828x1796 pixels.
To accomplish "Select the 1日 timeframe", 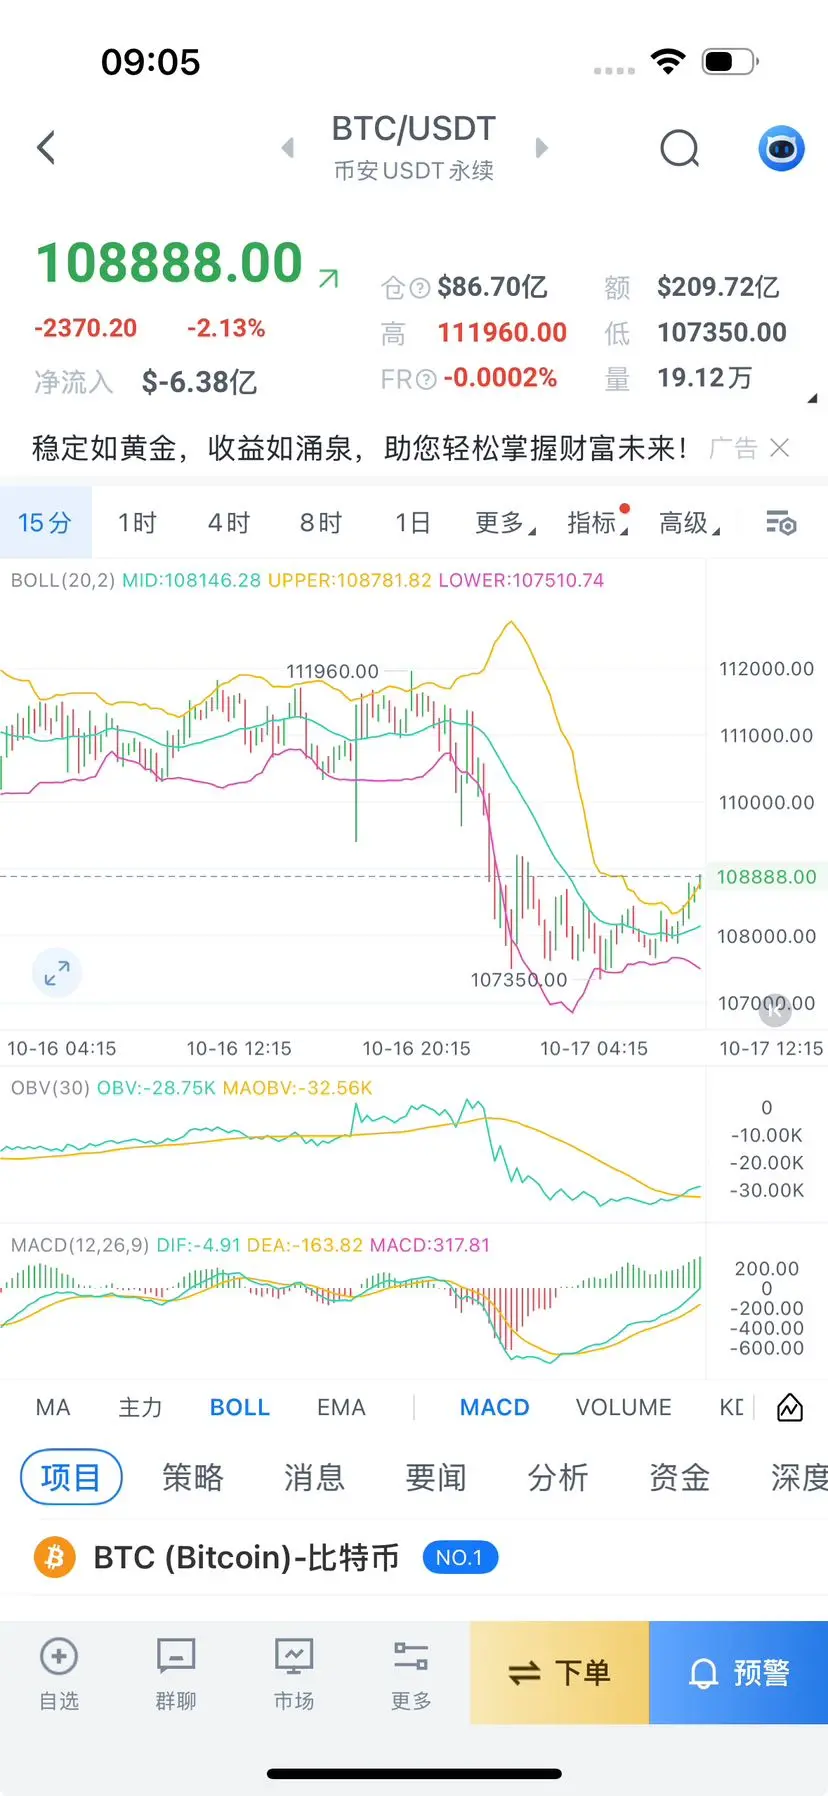I will tap(413, 522).
